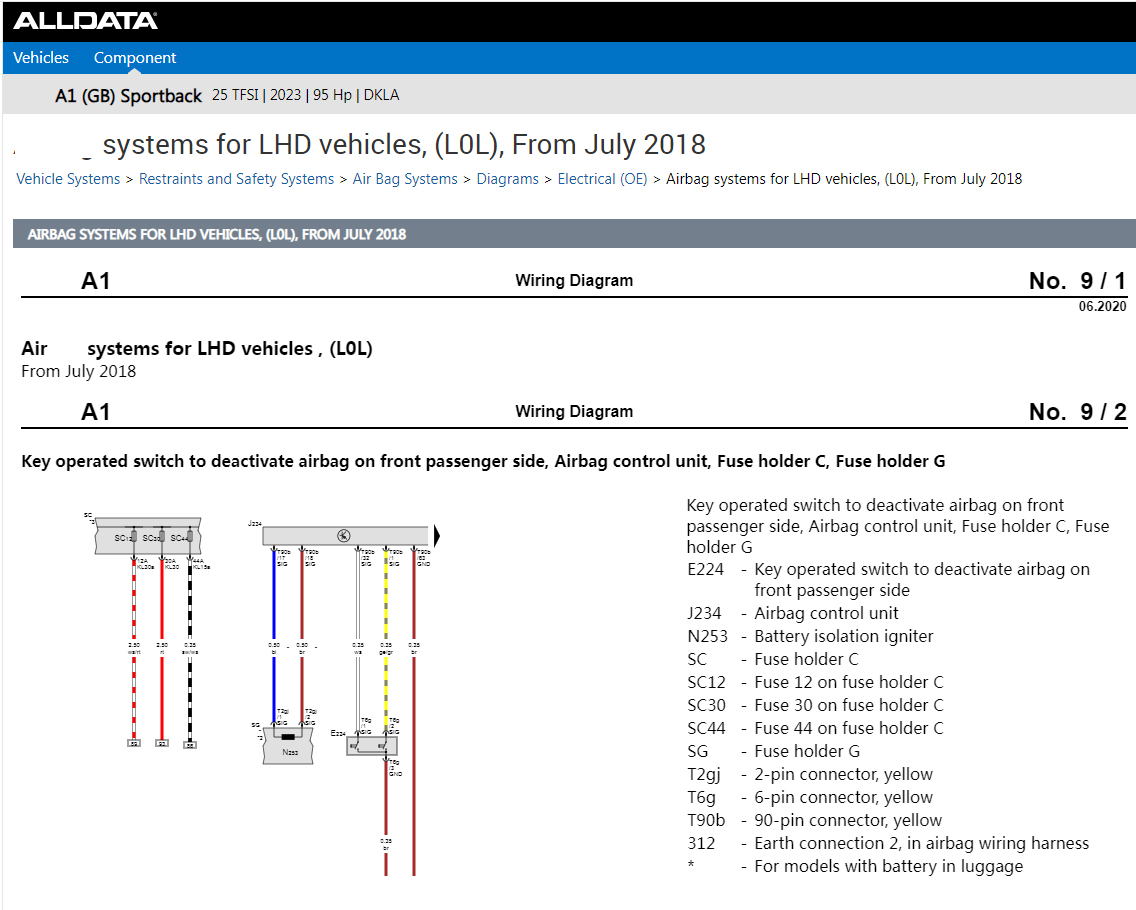
Task: Open the Vehicles menu
Action: [x=41, y=58]
